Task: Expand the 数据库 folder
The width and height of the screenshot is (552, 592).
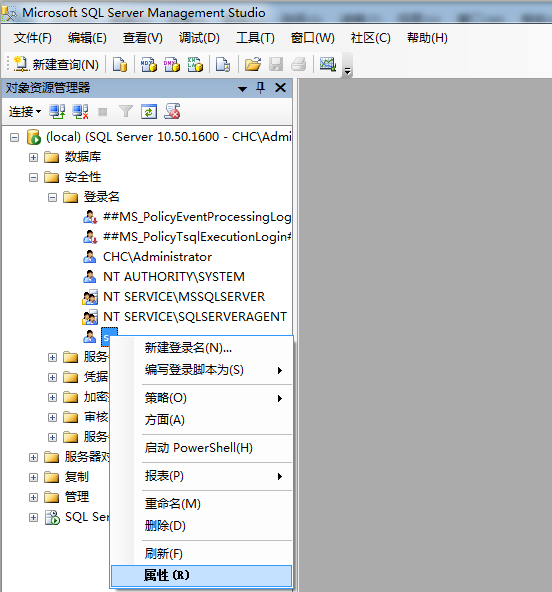Action: [33, 157]
